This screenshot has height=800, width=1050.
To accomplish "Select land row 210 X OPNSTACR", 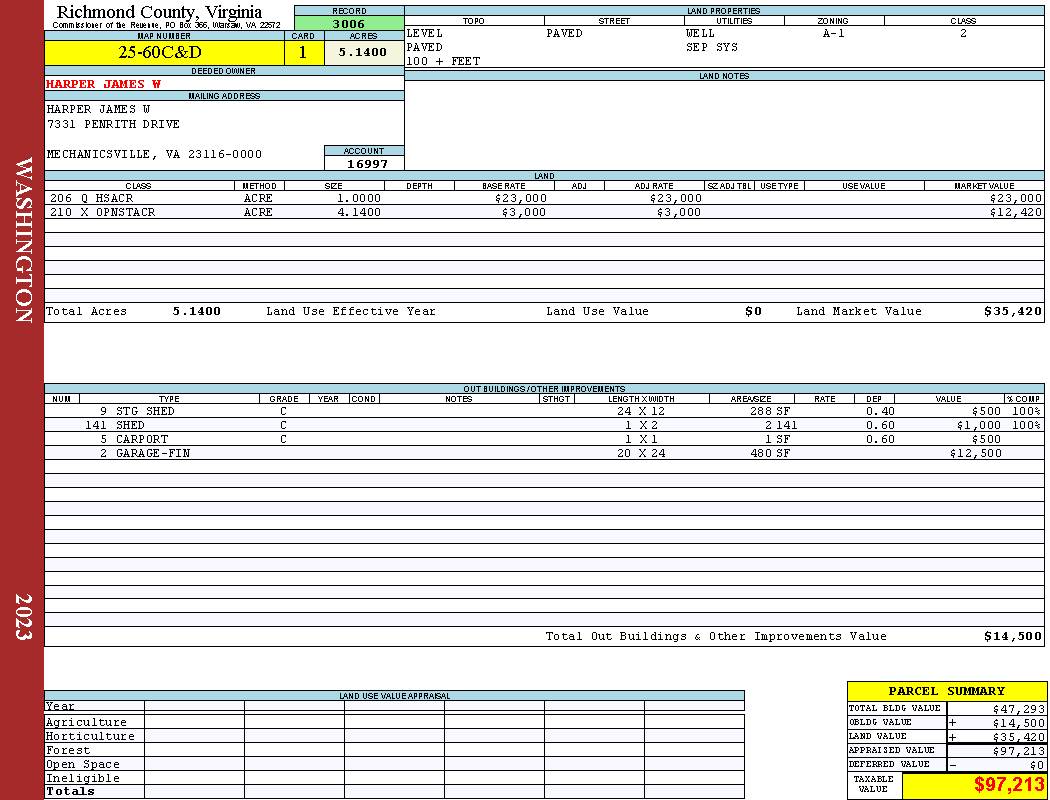I will pyautogui.click(x=544, y=212).
